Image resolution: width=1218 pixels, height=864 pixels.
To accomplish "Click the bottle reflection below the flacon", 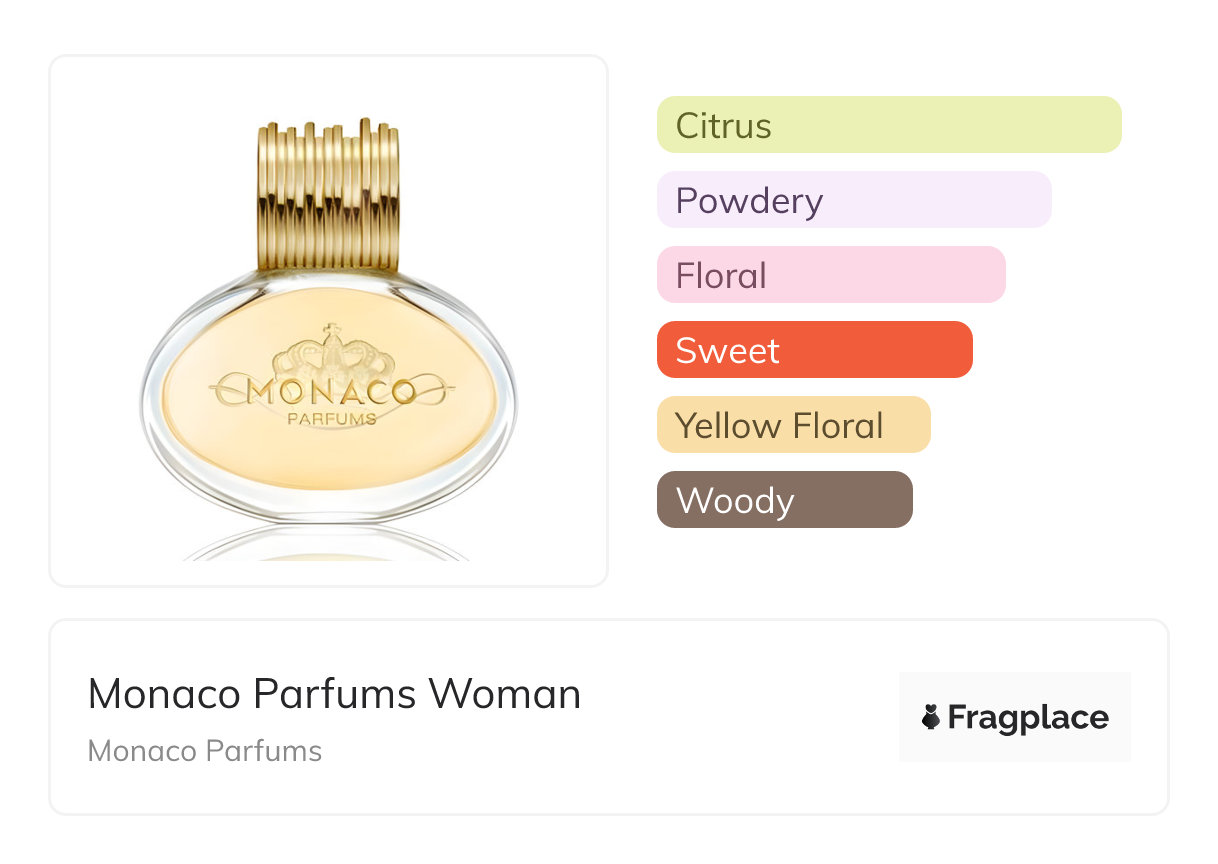I will [x=328, y=543].
